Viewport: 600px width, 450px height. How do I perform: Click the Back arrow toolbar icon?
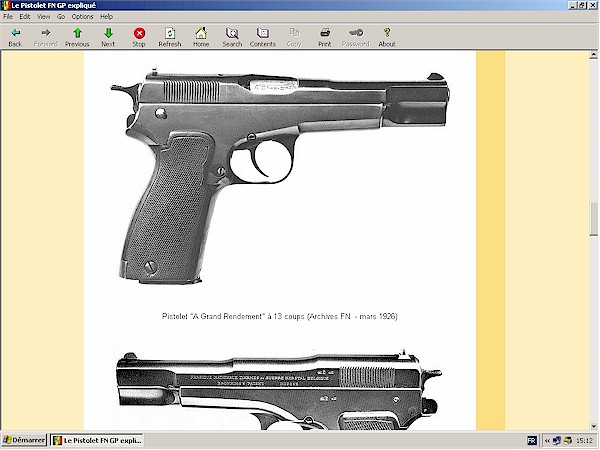15,37
